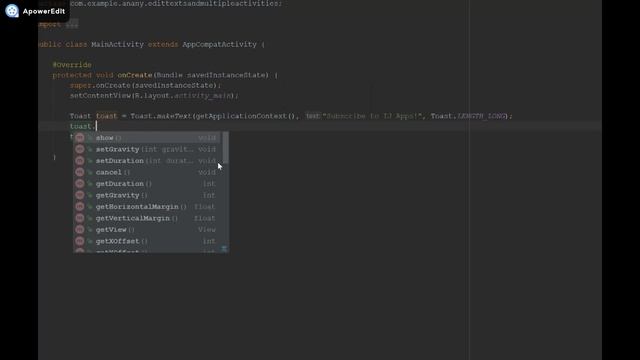Click method icon beside cancel()
Image resolution: width=640 pixels, height=360 pixels.
click(x=80, y=172)
